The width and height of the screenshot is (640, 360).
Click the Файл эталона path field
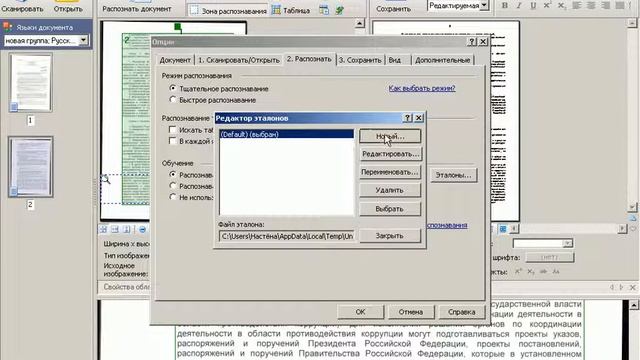tap(287, 236)
